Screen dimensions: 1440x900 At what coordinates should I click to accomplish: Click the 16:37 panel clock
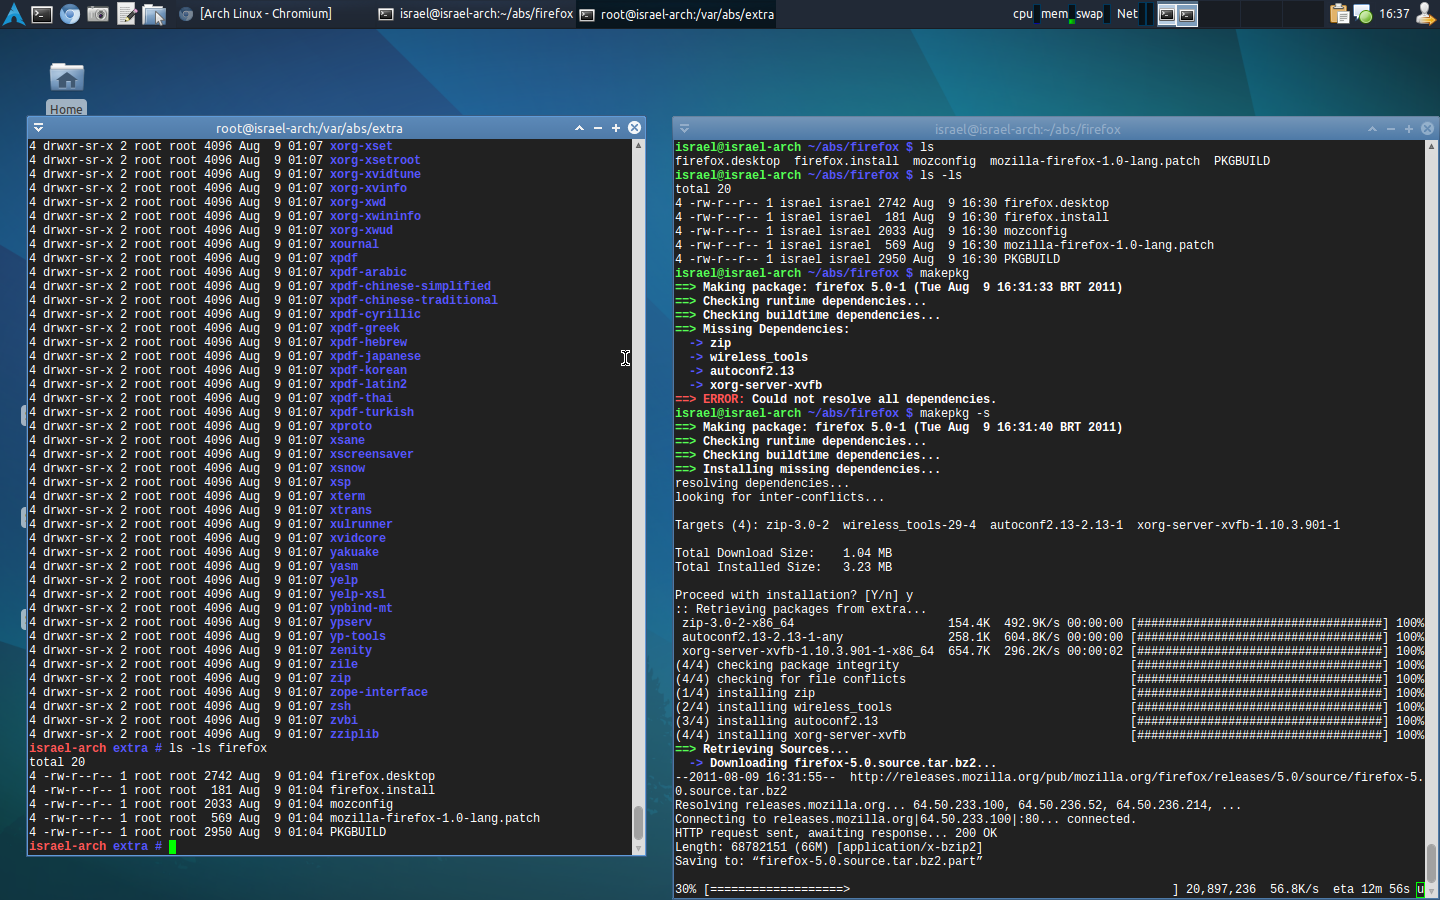point(1394,14)
